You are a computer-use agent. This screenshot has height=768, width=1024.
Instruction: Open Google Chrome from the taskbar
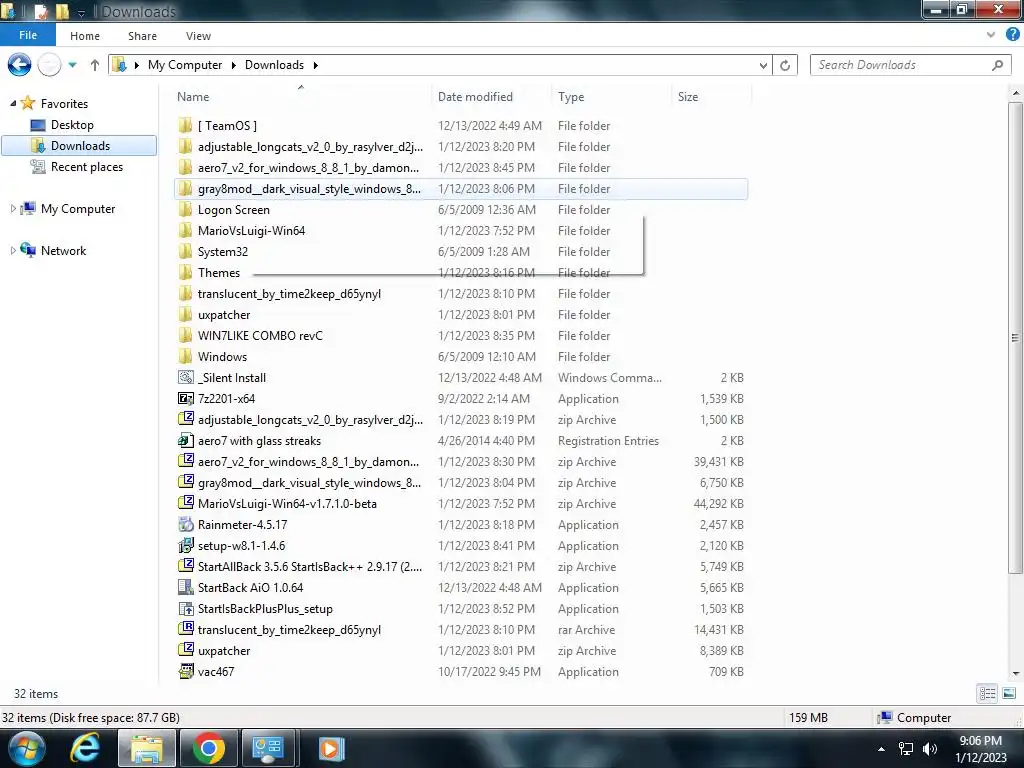(x=209, y=748)
